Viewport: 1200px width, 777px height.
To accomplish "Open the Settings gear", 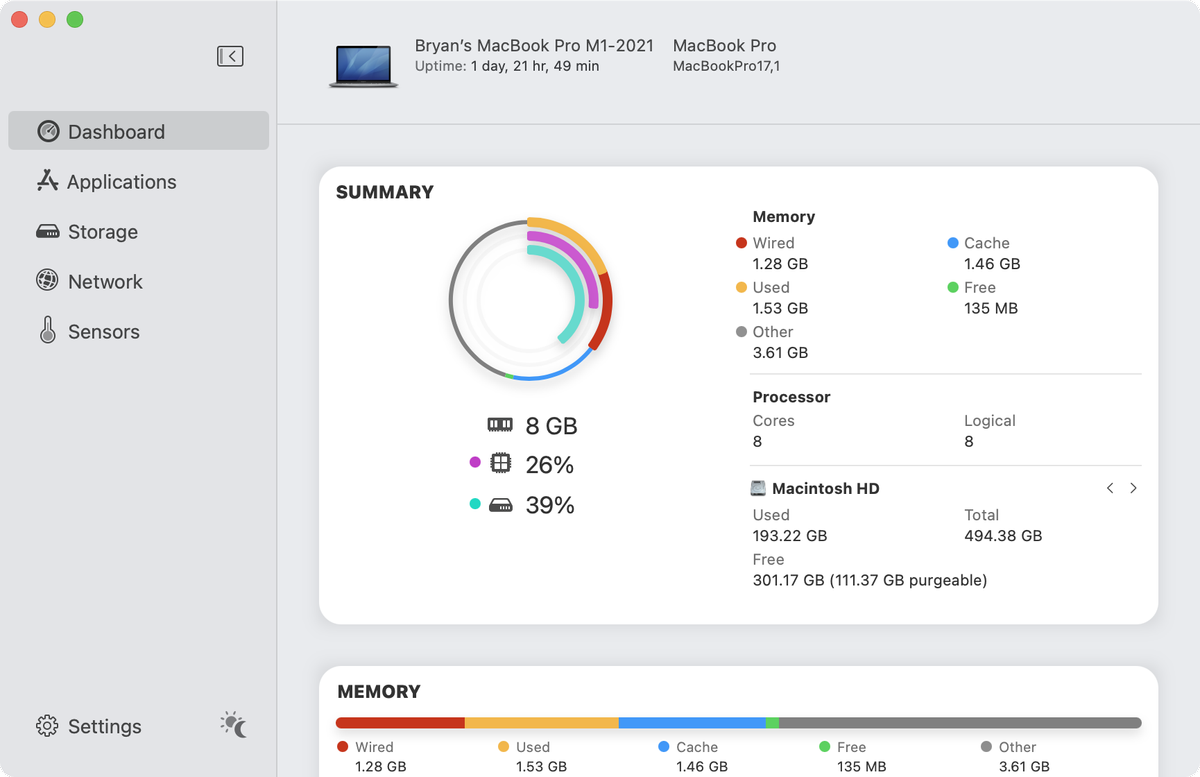I will click(x=46, y=726).
